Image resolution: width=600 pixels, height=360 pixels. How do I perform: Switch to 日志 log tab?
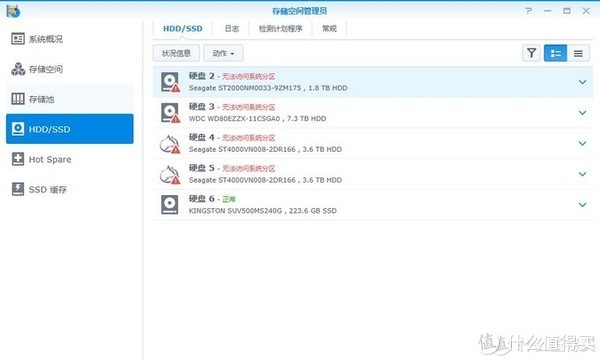click(232, 29)
